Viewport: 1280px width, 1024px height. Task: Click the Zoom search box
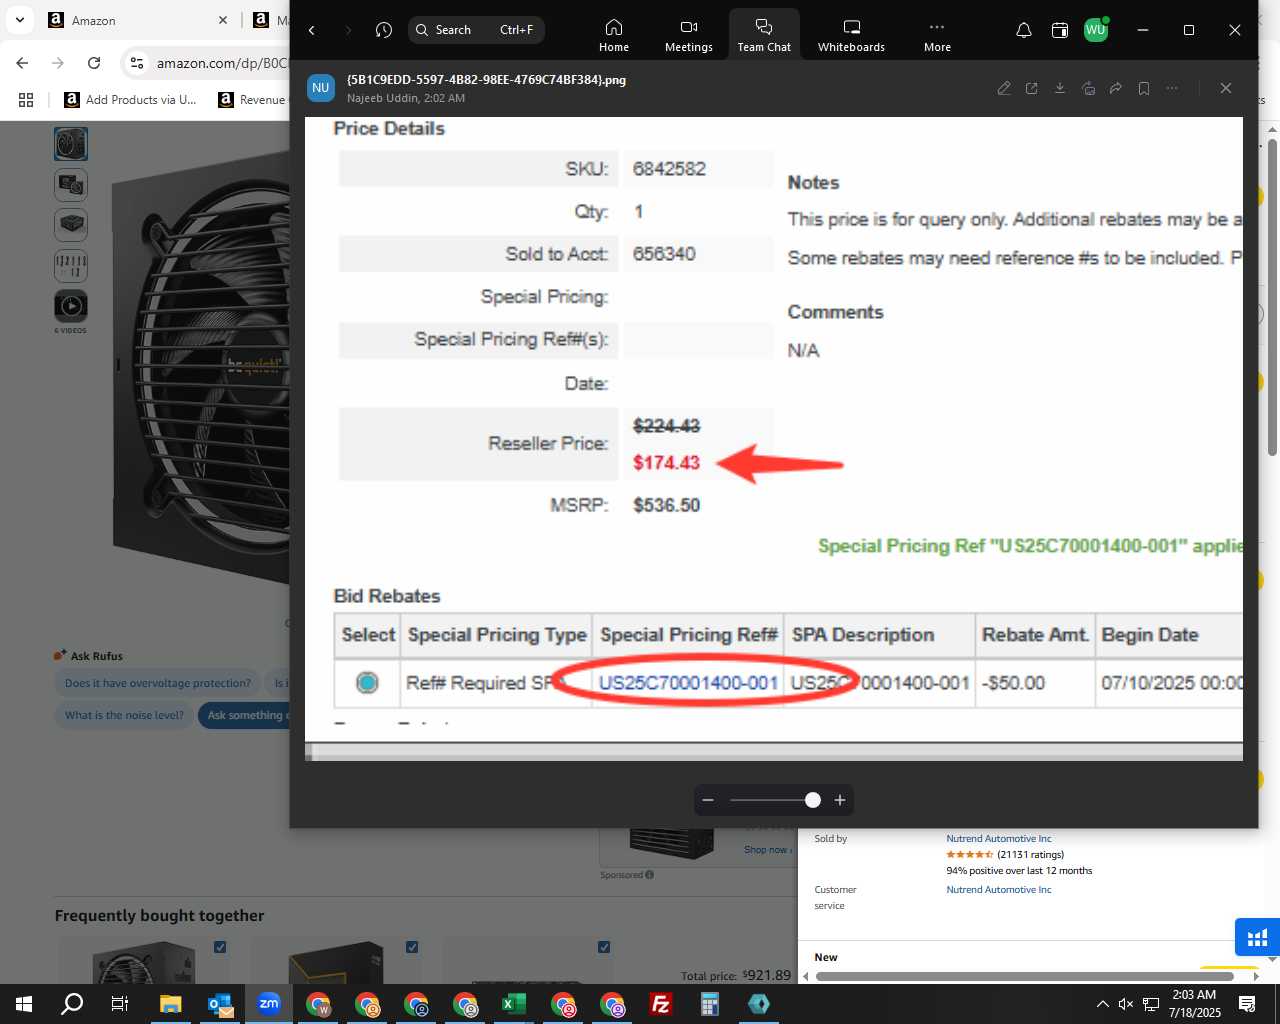(476, 30)
